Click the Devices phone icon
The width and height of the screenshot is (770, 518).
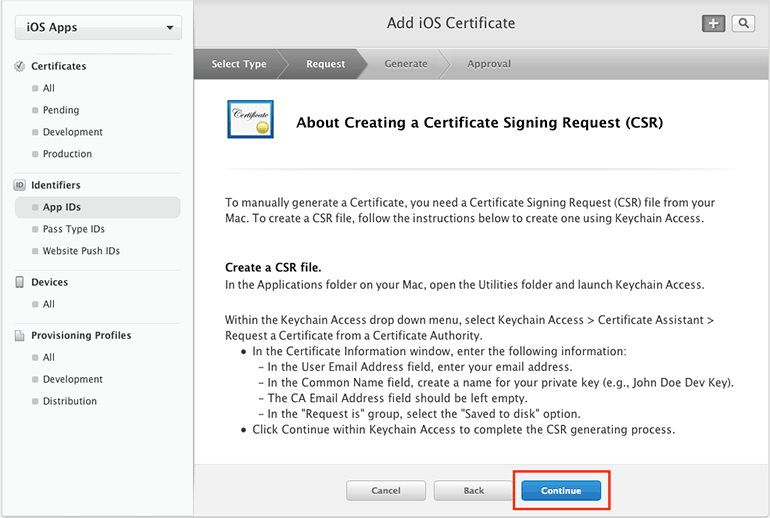19,283
